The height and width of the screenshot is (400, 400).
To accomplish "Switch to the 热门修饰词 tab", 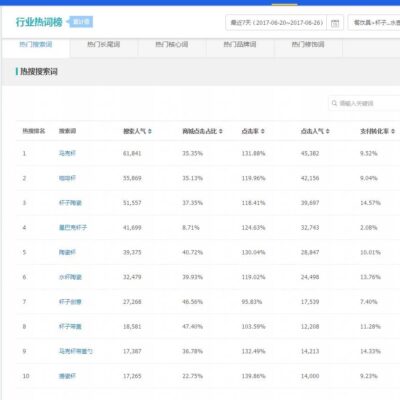I will pyautogui.click(x=308, y=44).
